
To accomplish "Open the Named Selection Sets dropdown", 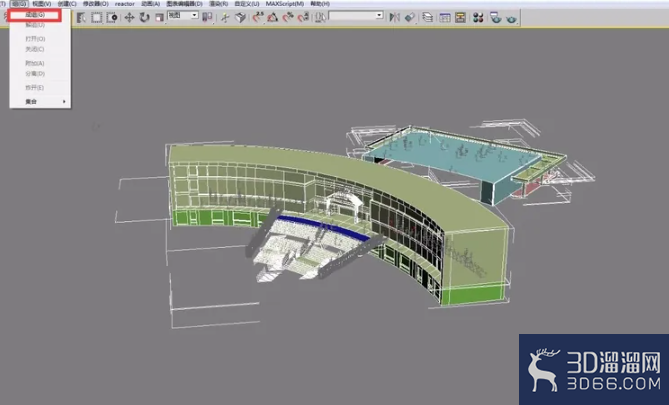I will coord(356,15).
